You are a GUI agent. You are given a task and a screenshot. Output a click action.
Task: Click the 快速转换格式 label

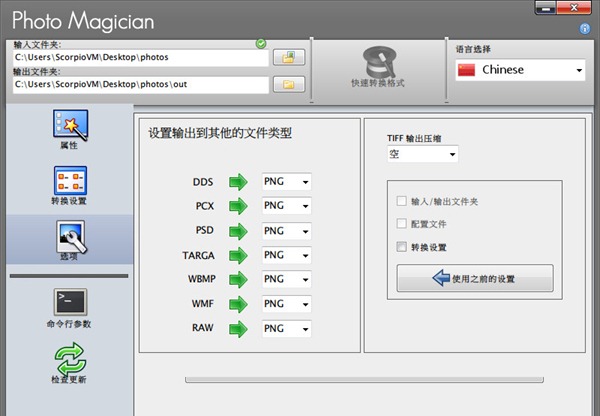(x=378, y=83)
